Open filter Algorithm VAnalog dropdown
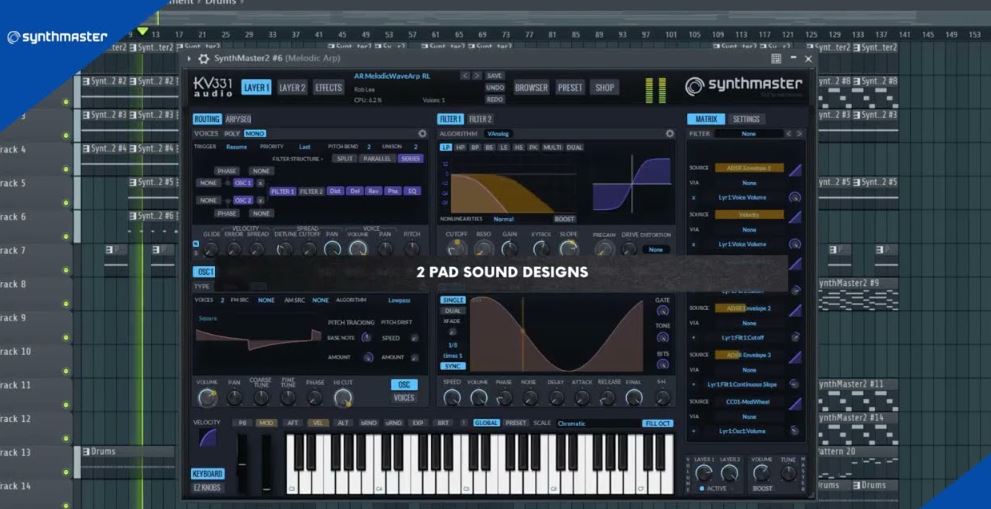 (498, 133)
